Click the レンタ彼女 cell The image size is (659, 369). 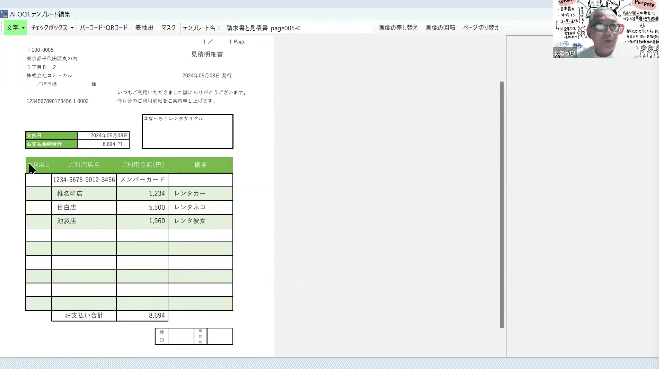click(200, 221)
